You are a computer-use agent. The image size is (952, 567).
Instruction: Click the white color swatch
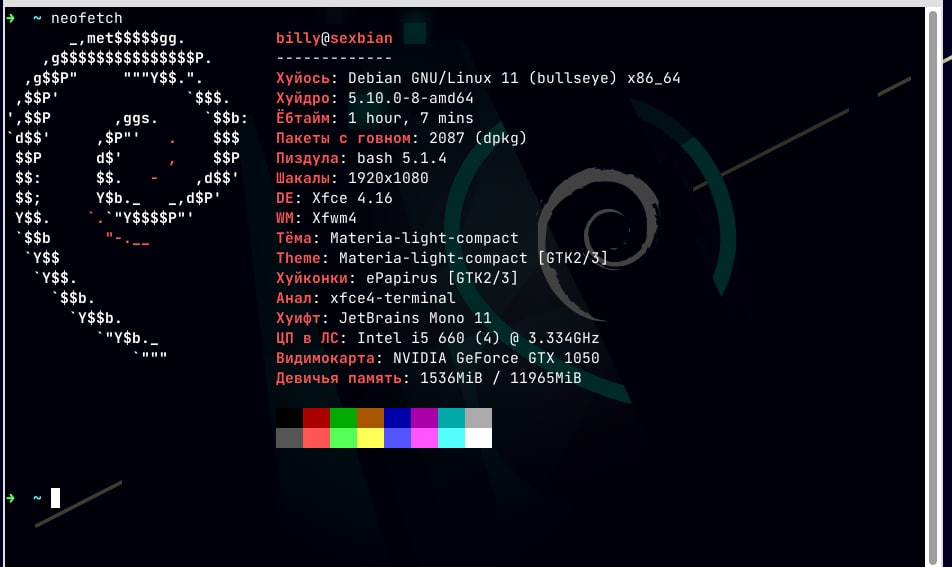coord(478,438)
